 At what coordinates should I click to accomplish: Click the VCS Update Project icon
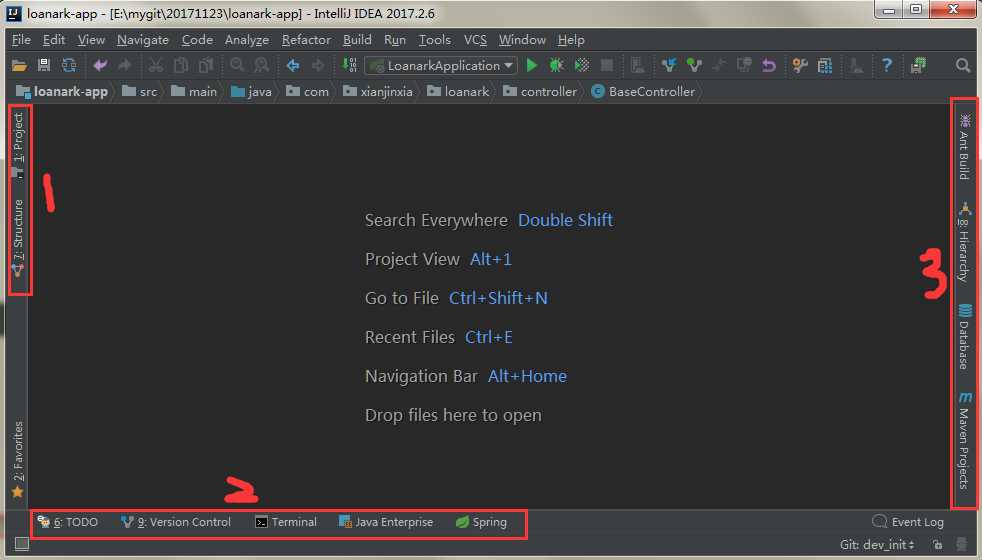(x=669, y=65)
